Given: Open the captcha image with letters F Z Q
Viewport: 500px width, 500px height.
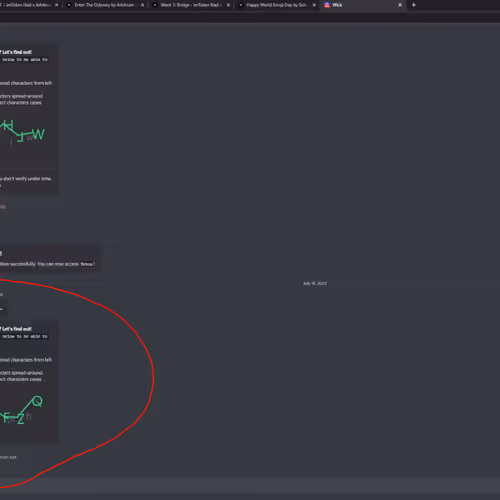Looking at the screenshot, I should coord(21,410).
